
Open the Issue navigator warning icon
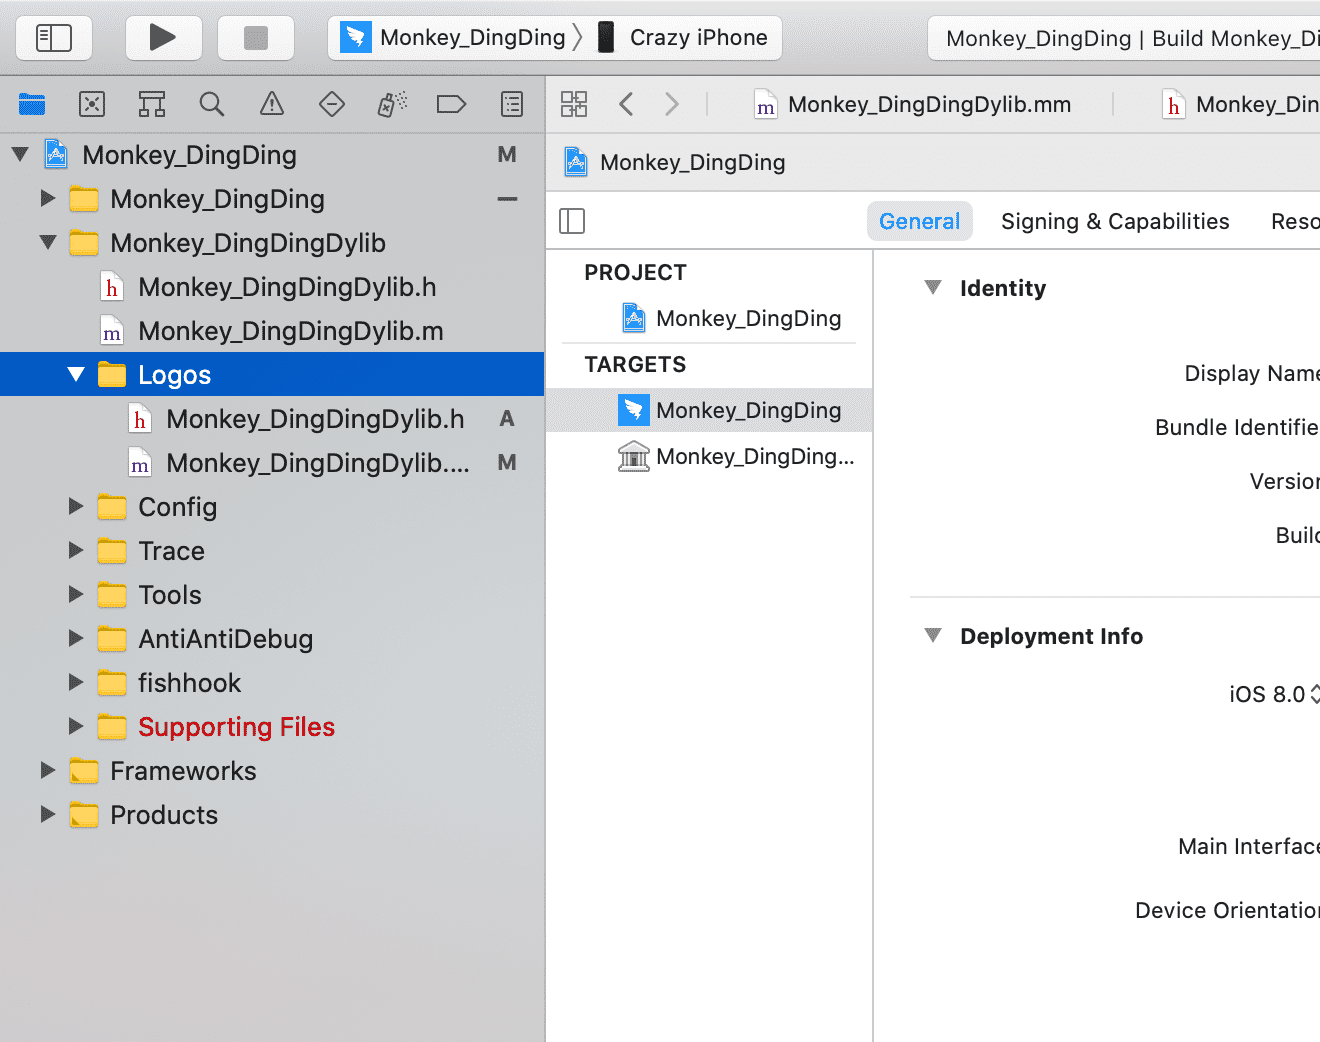(272, 104)
